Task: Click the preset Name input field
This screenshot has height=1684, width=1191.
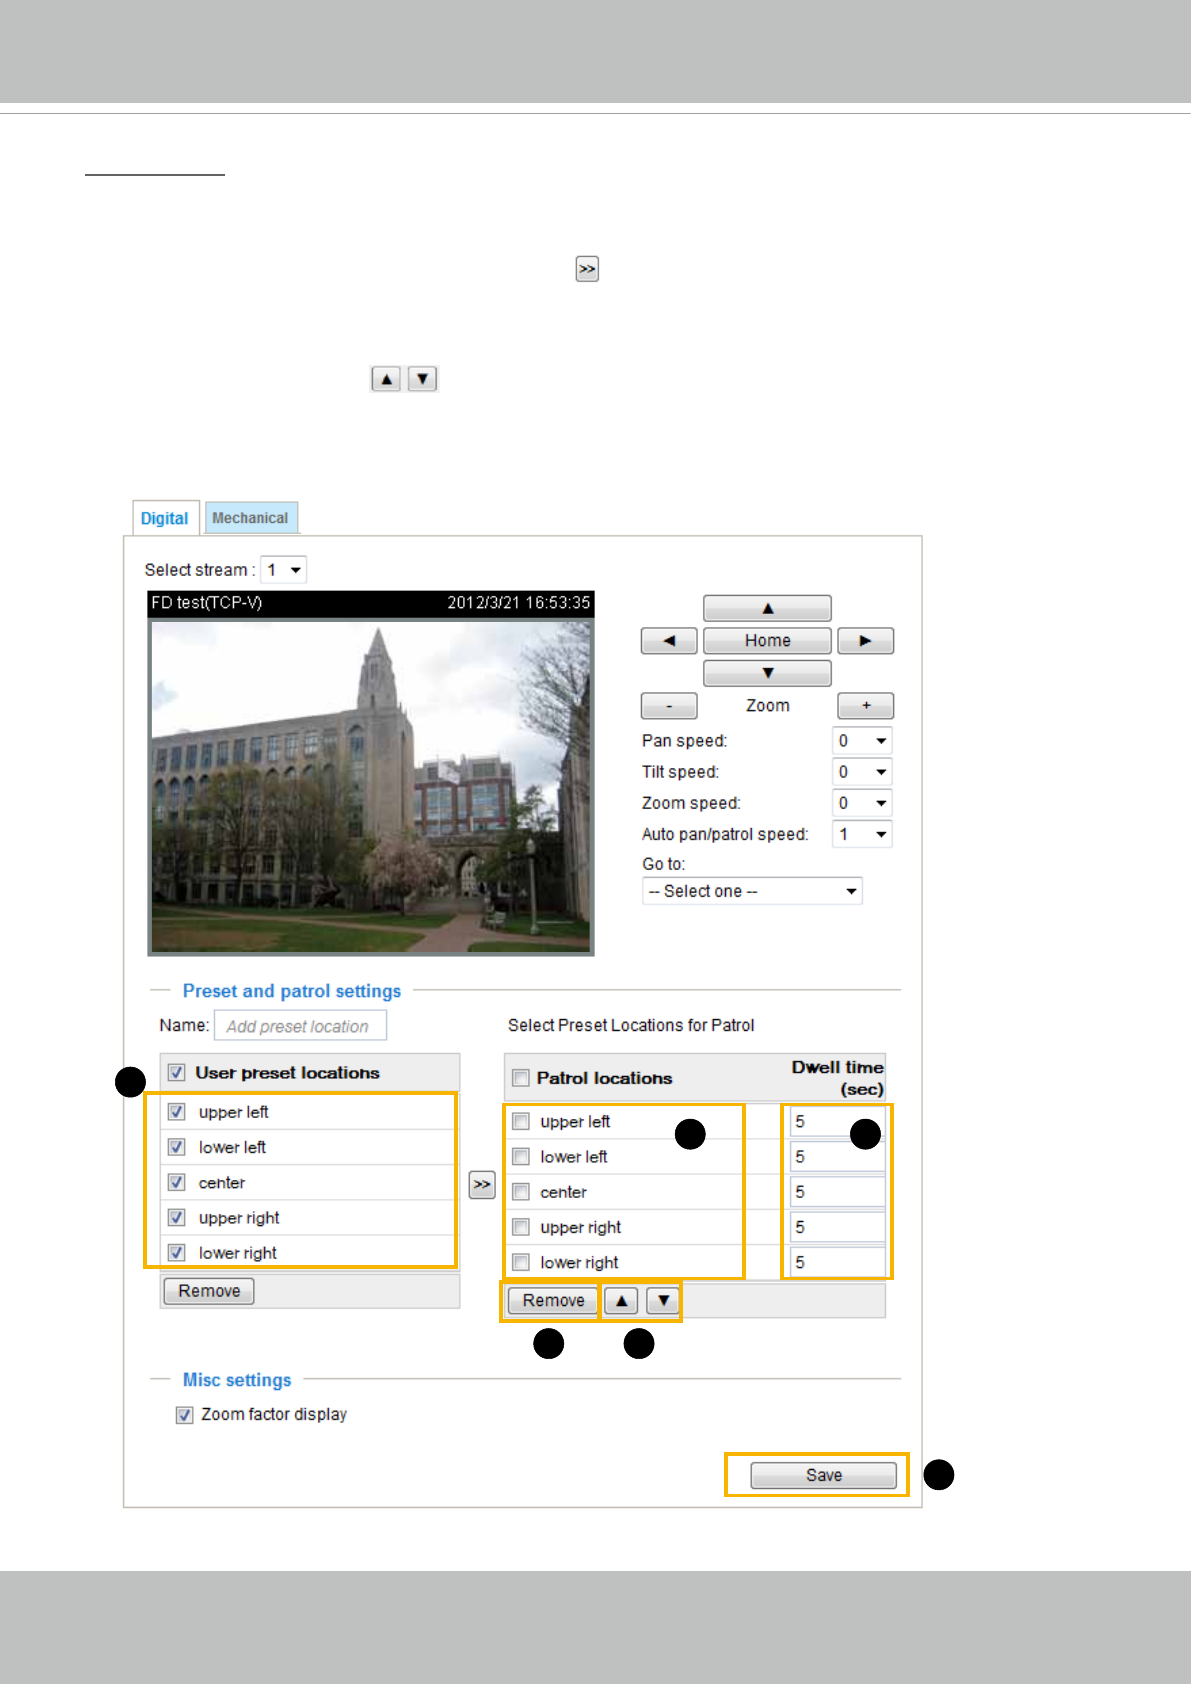Action: coord(300,1026)
